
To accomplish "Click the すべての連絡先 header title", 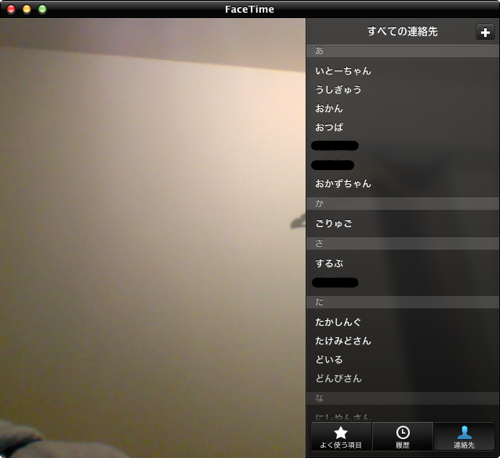I will pyautogui.click(x=402, y=31).
